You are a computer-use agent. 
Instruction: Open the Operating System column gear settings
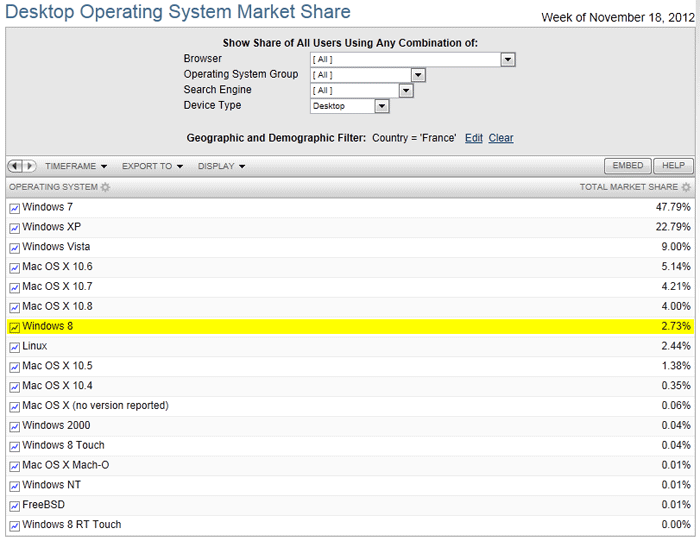(105, 188)
